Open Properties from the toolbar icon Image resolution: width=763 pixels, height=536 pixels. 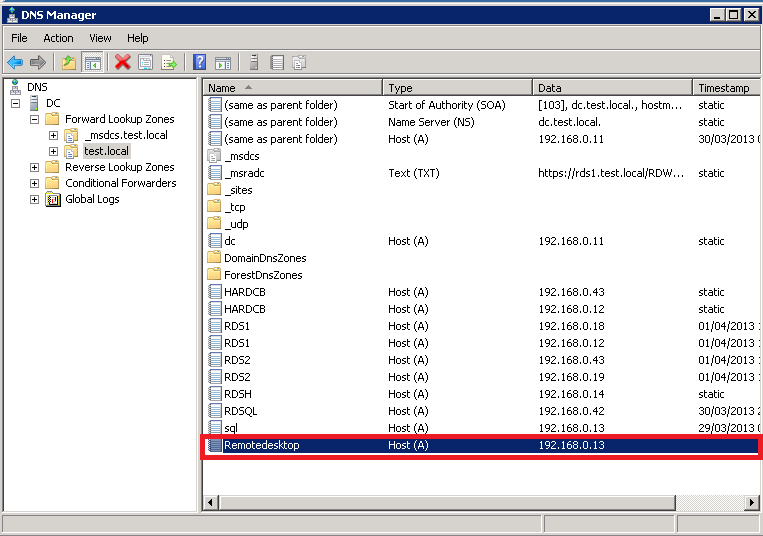coord(146,63)
